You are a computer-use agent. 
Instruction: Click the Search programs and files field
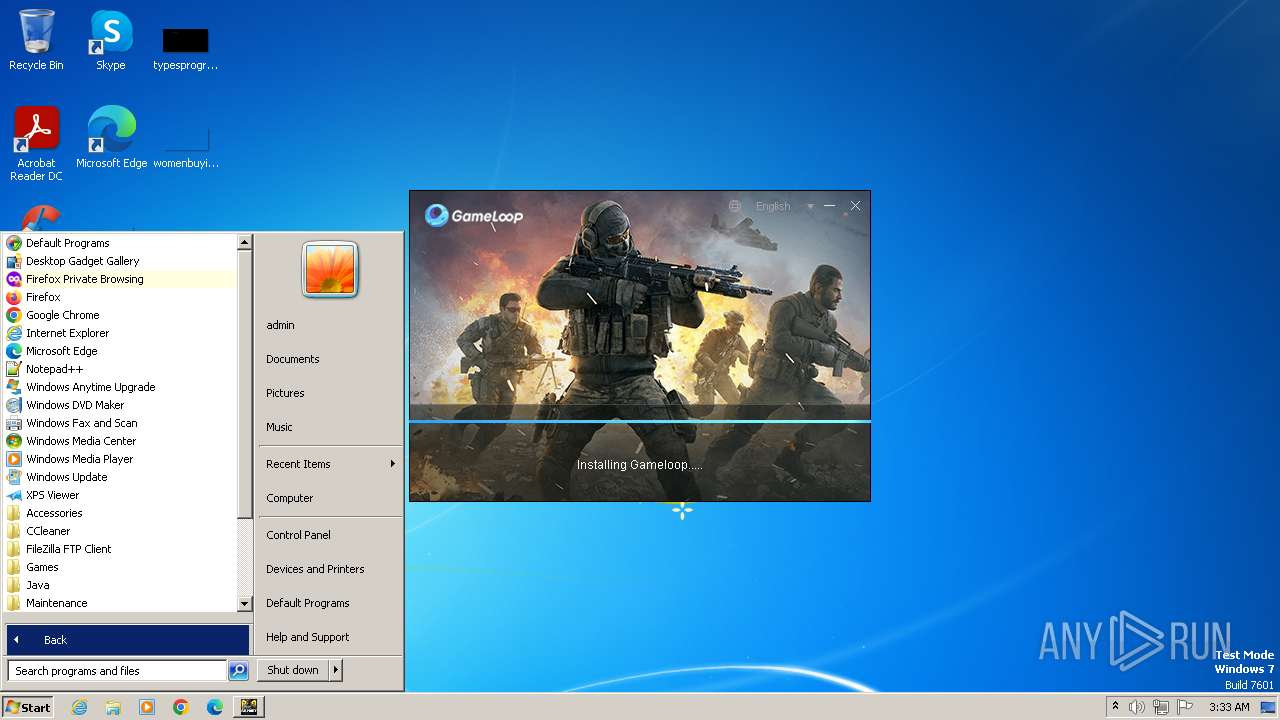[x=117, y=671]
